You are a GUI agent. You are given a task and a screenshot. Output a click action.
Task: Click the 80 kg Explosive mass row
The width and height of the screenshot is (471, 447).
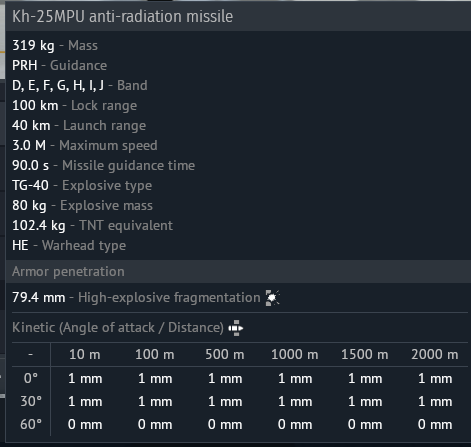click(82, 205)
